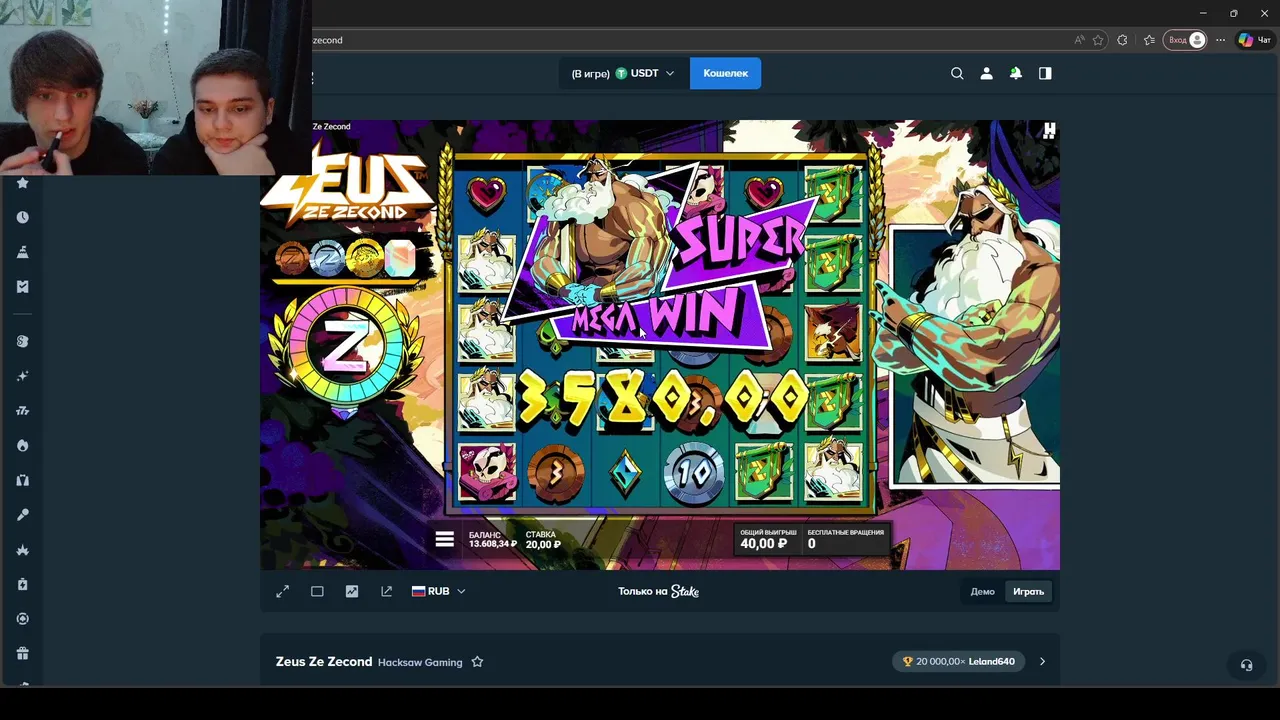Open the Stake site search
This screenshot has width=1280, height=720.
click(x=957, y=73)
